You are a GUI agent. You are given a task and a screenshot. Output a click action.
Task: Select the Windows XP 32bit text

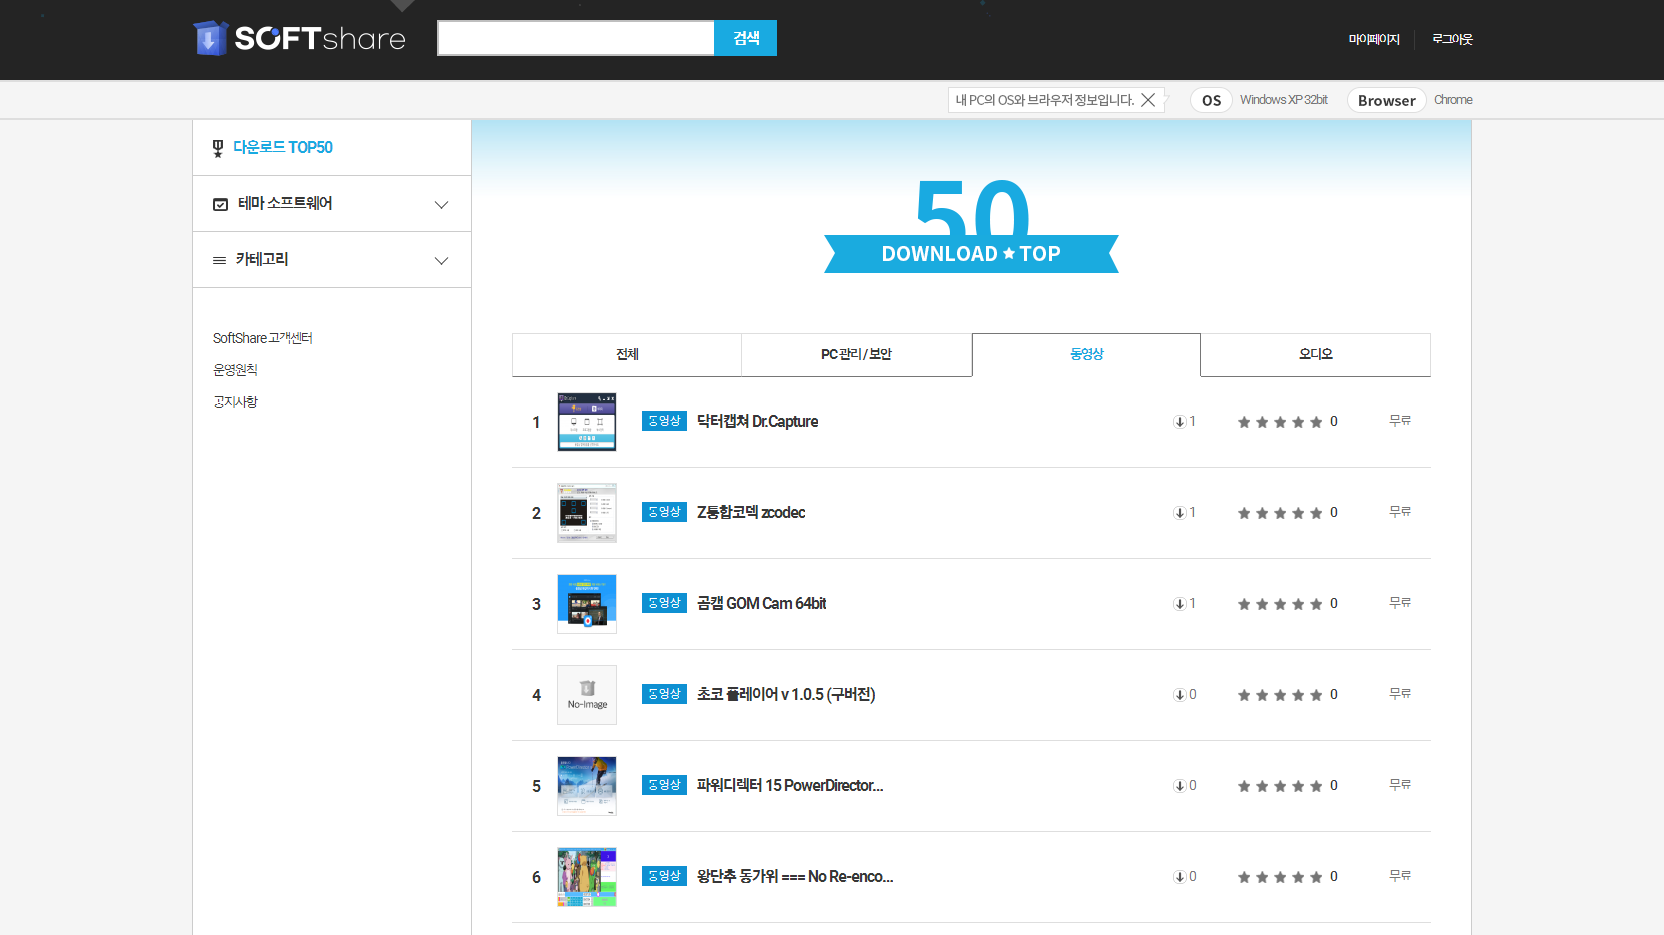tap(1284, 100)
